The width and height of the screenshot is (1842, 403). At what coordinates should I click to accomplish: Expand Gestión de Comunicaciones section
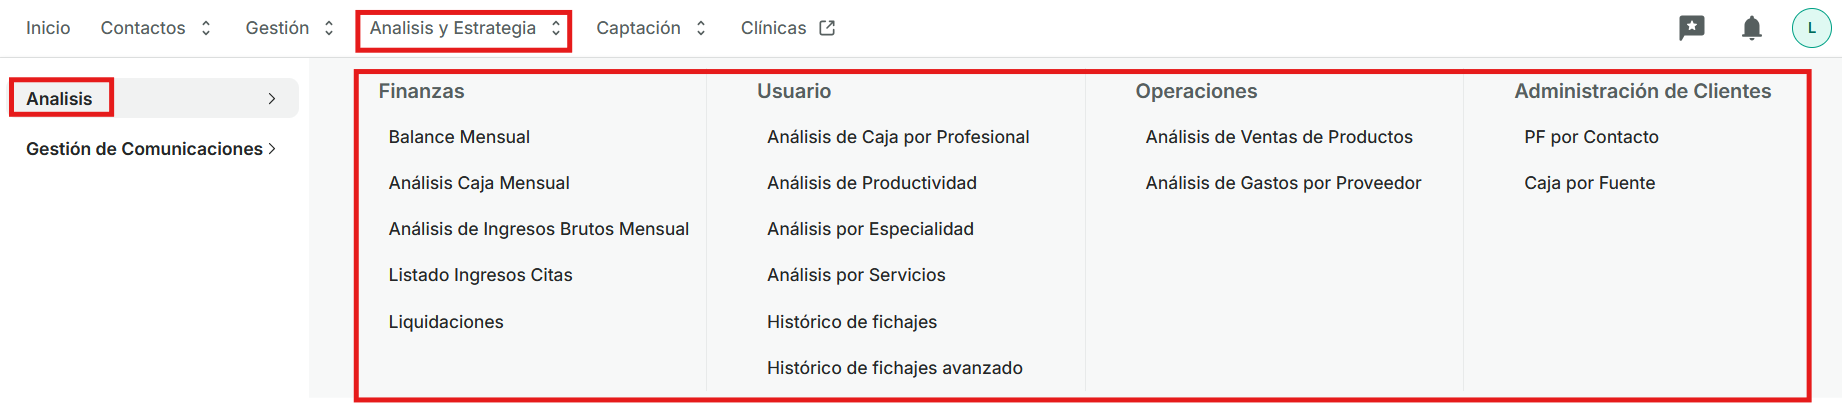click(x=150, y=149)
